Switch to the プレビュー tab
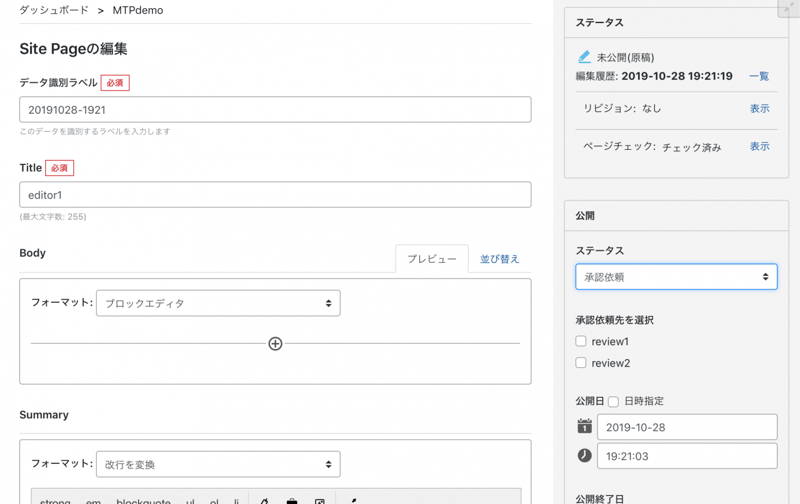 [x=431, y=259]
